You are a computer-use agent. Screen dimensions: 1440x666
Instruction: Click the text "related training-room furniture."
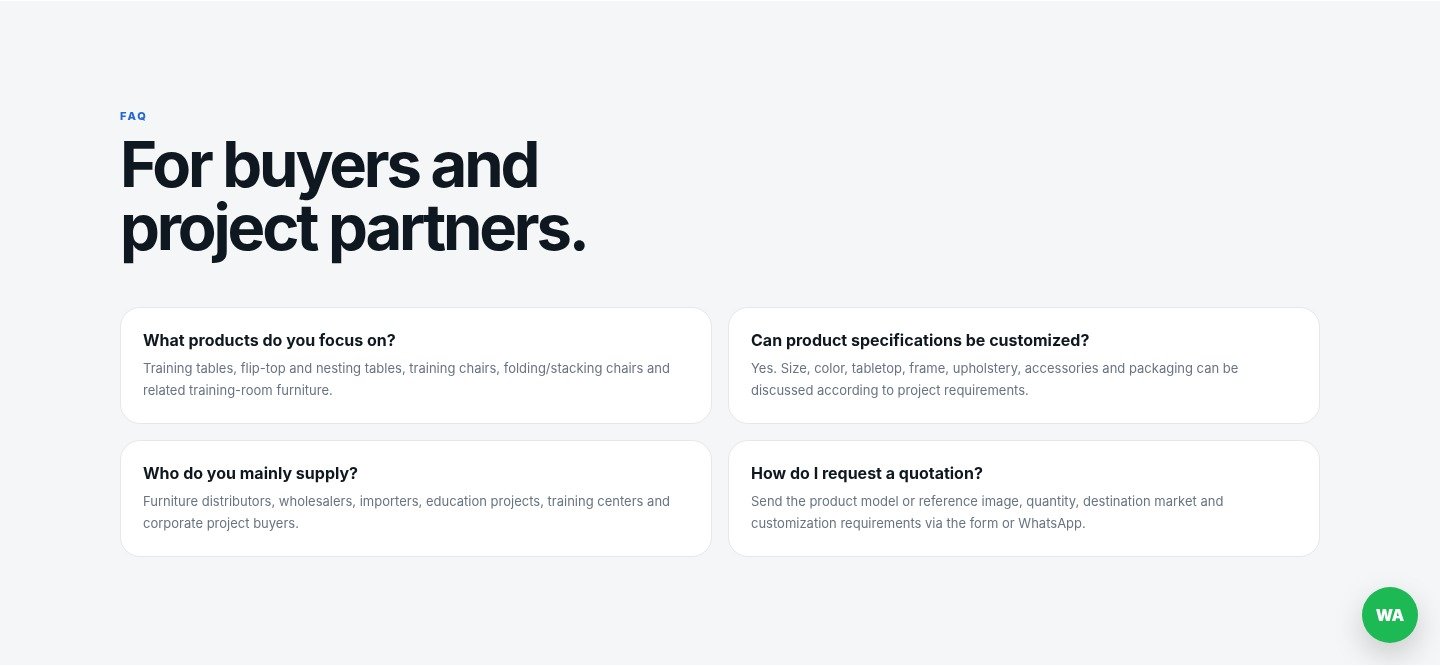pos(237,390)
